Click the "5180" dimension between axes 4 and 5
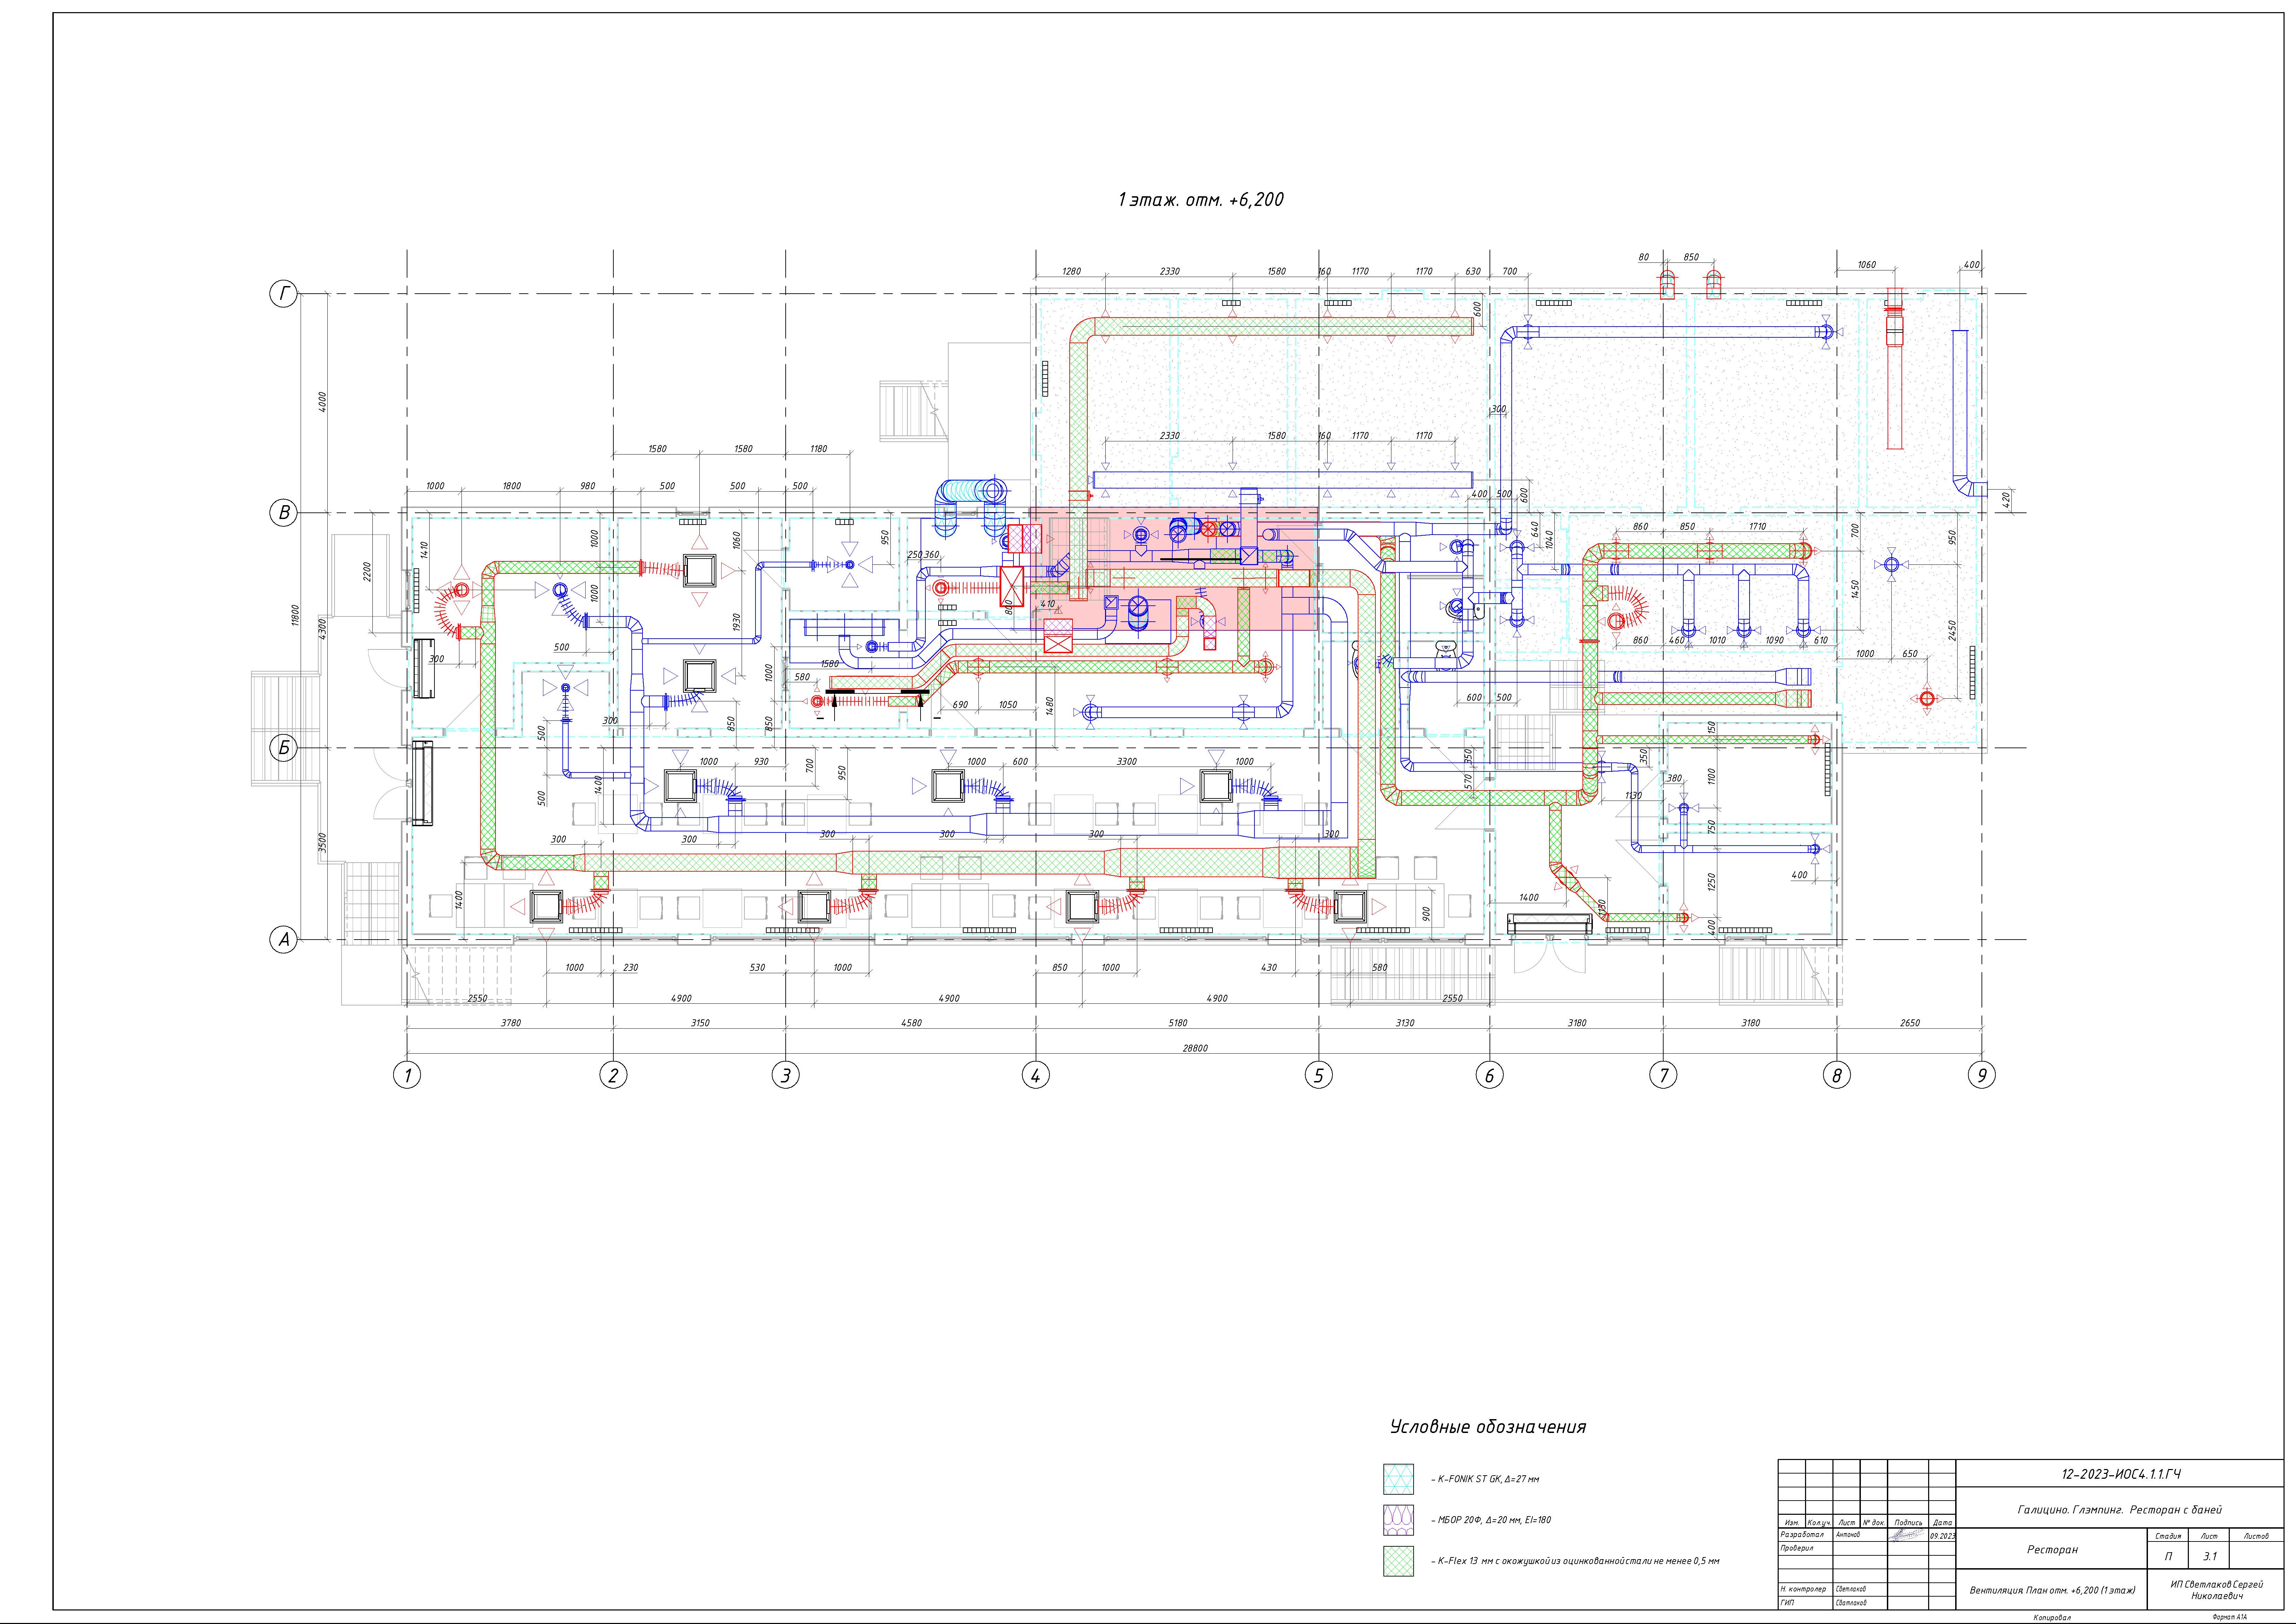 [1178, 1023]
